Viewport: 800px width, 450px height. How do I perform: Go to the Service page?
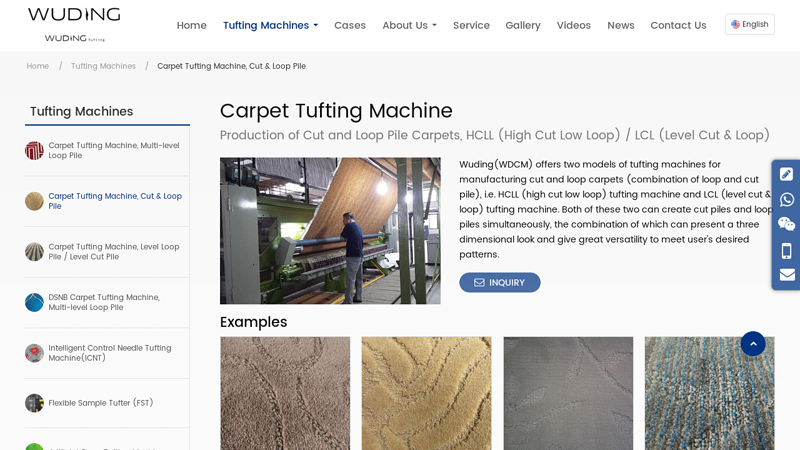pos(471,25)
